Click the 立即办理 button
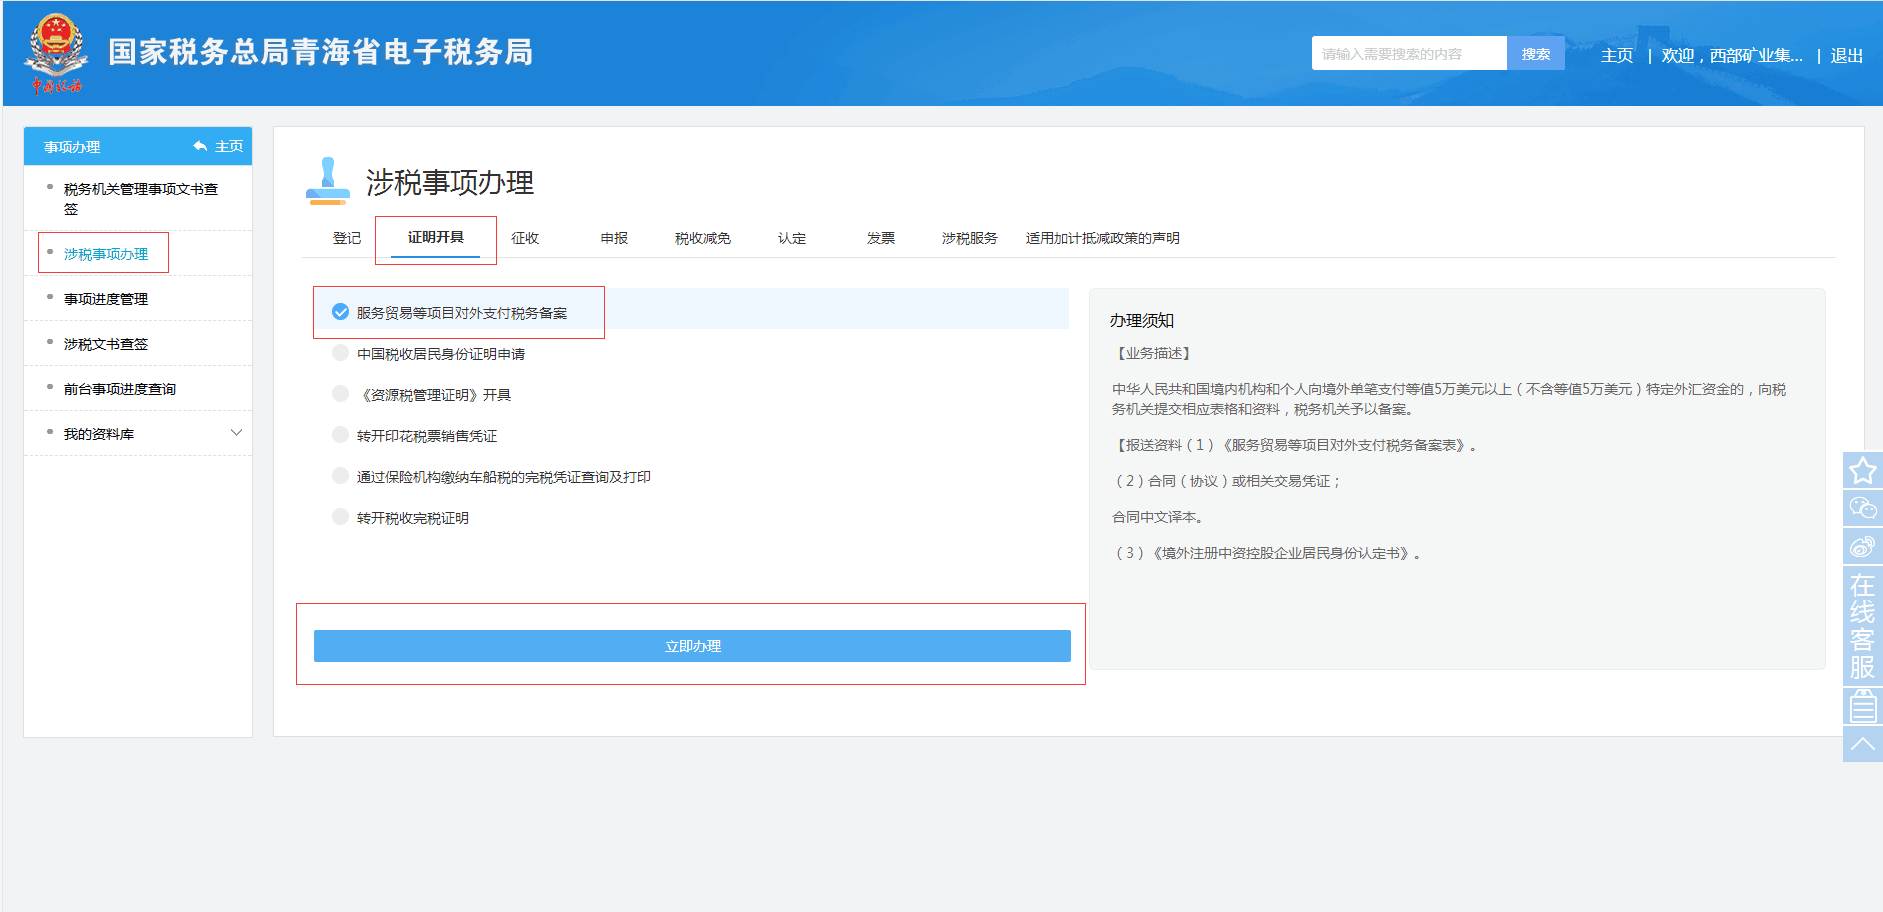 pyautogui.click(x=692, y=646)
